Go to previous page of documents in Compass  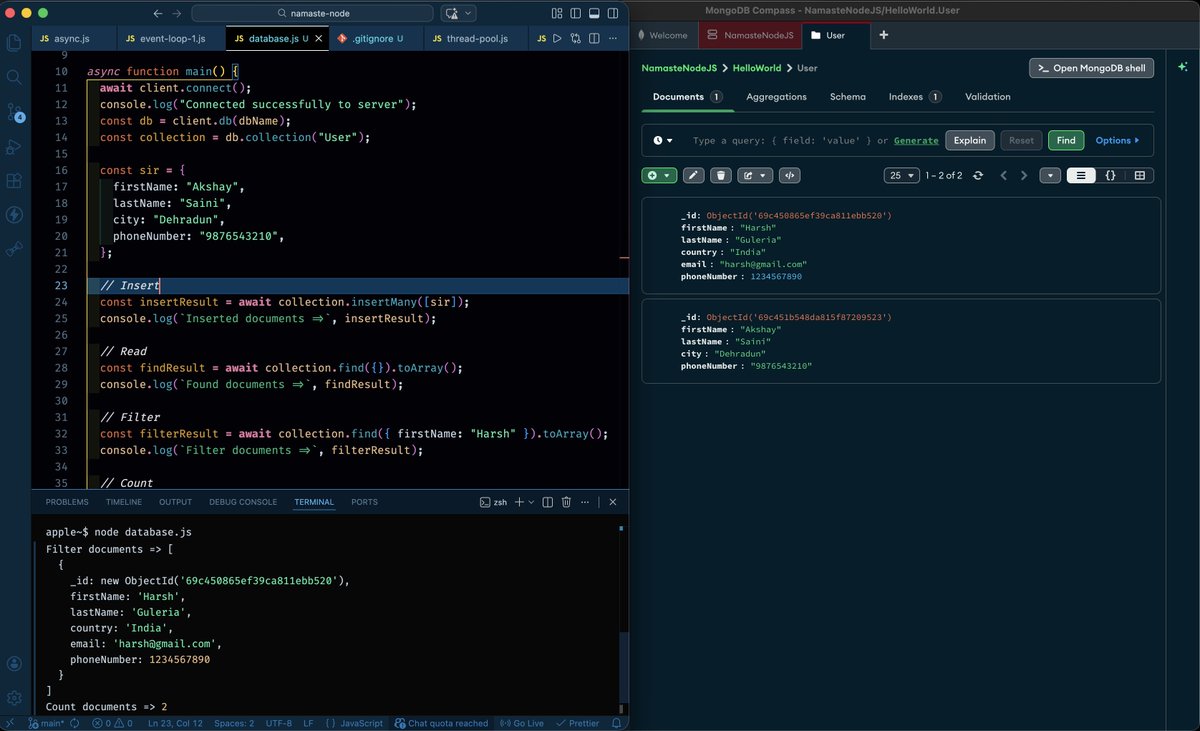click(1004, 175)
